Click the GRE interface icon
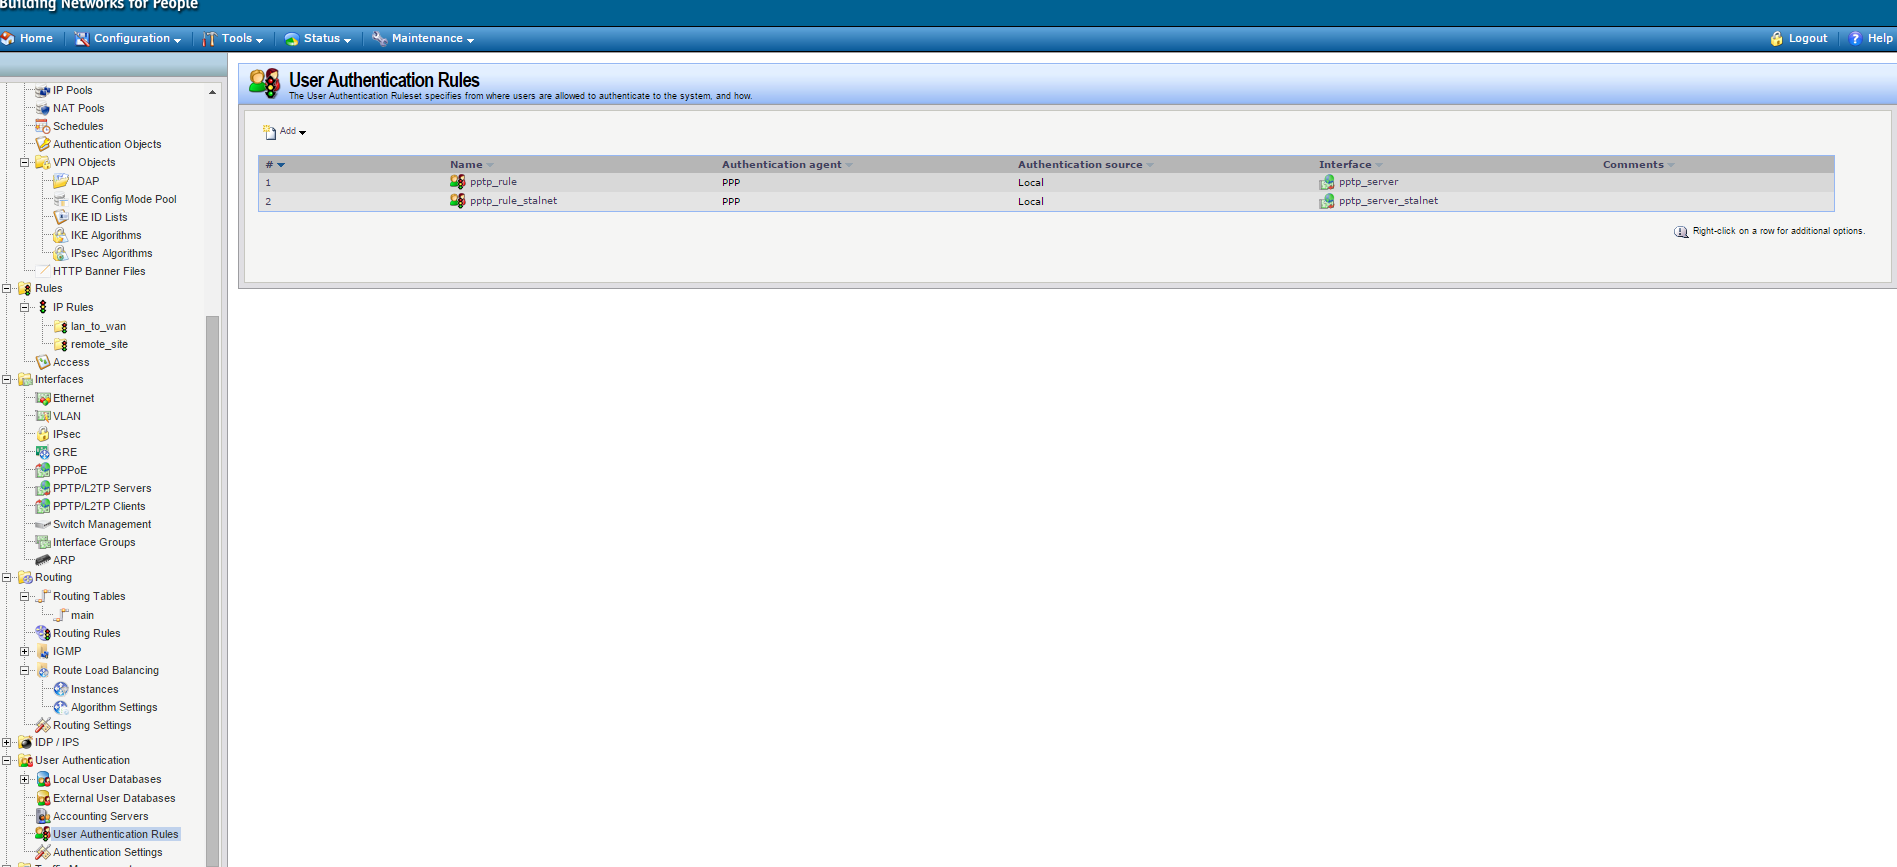This screenshot has height=867, width=1897. (x=43, y=452)
